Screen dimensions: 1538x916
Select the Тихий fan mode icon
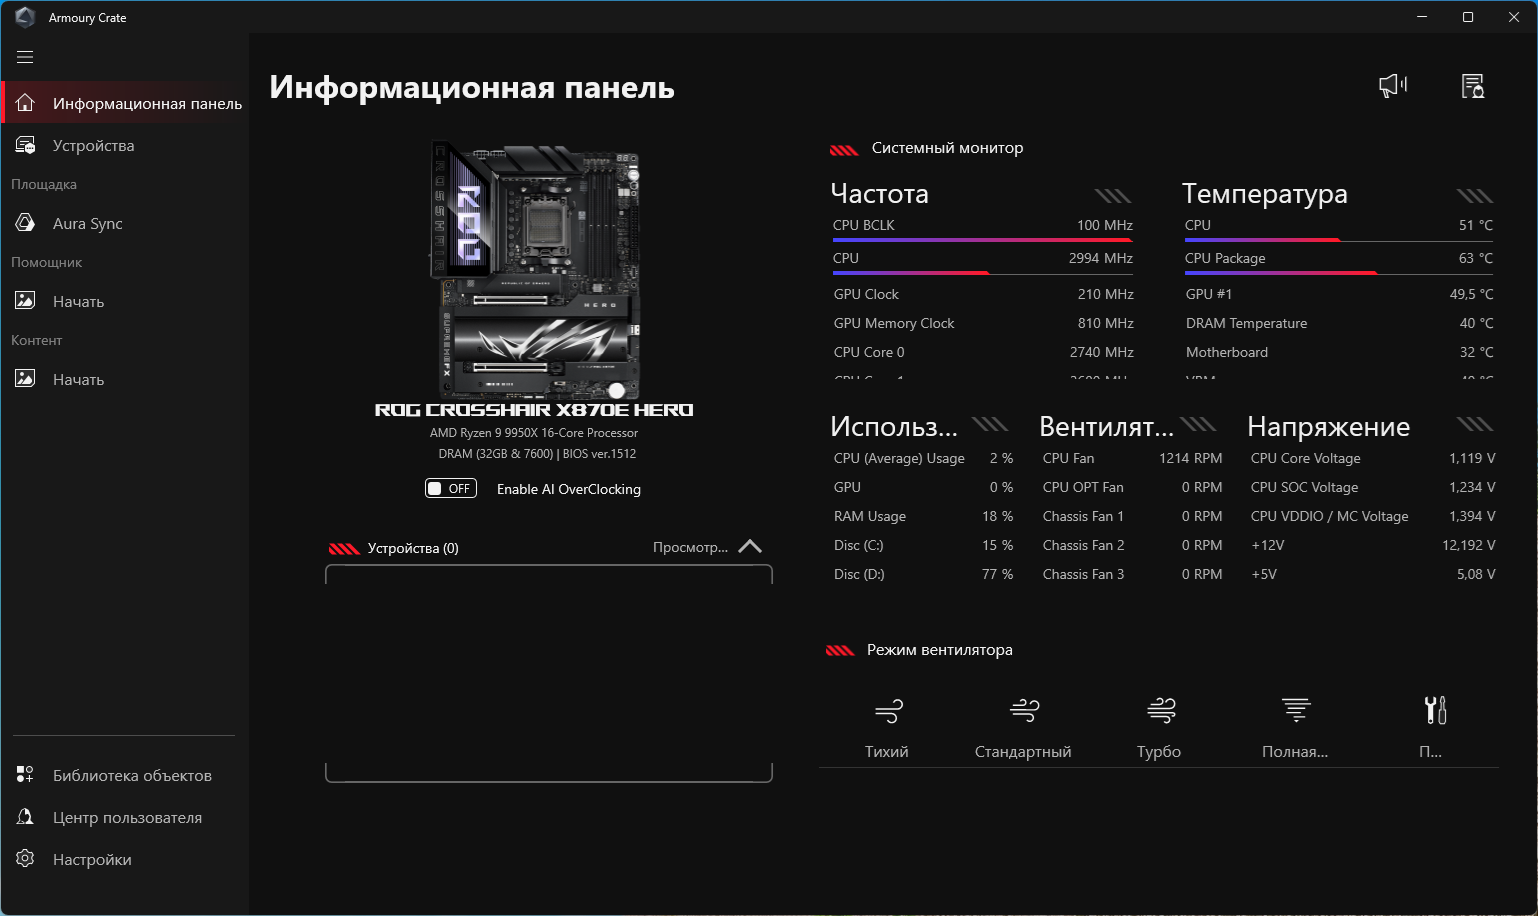888,711
